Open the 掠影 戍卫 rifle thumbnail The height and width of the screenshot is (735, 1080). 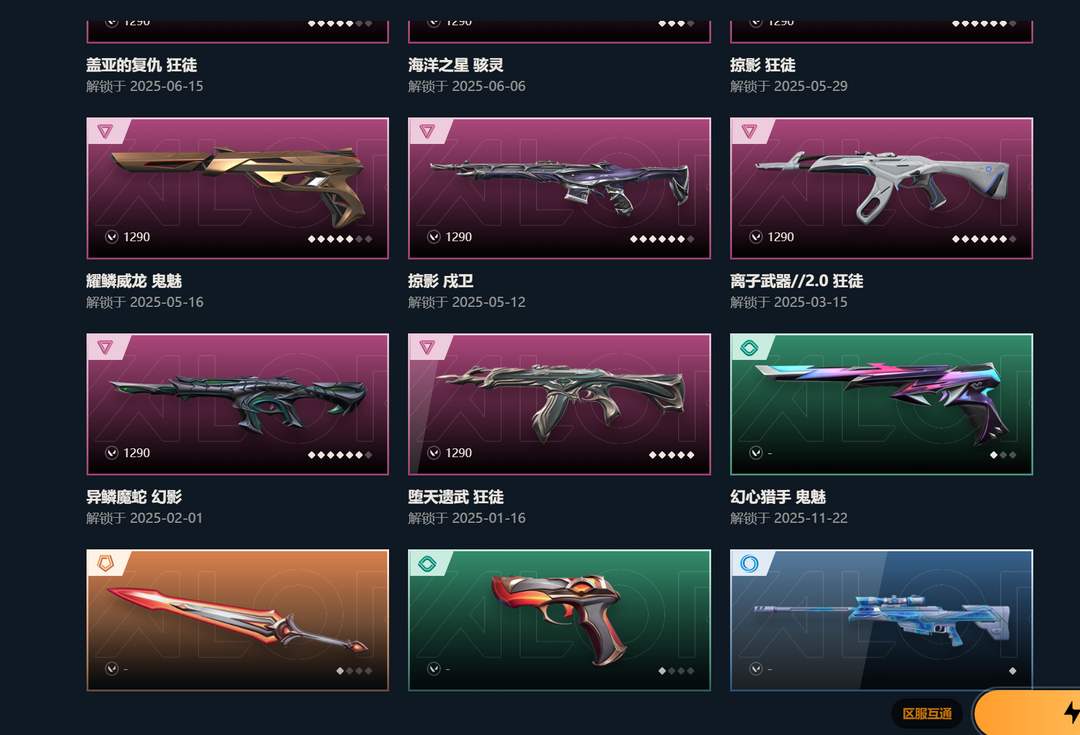click(x=559, y=189)
